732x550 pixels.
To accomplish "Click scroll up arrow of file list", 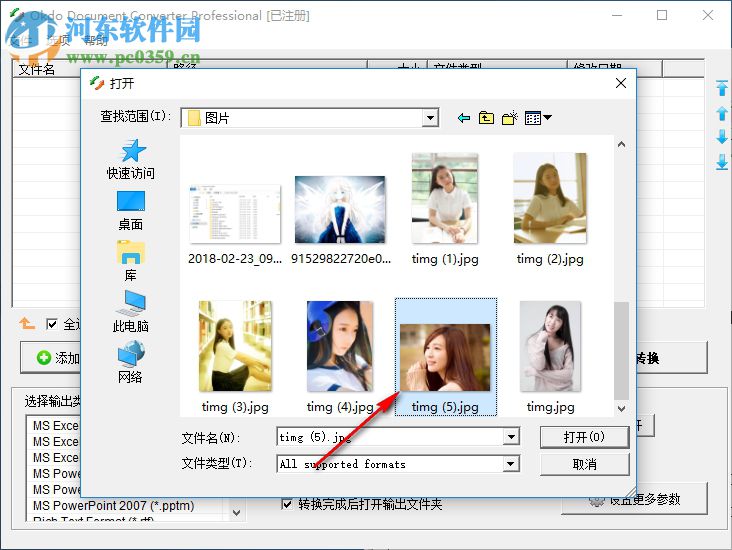I will pyautogui.click(x=621, y=144).
